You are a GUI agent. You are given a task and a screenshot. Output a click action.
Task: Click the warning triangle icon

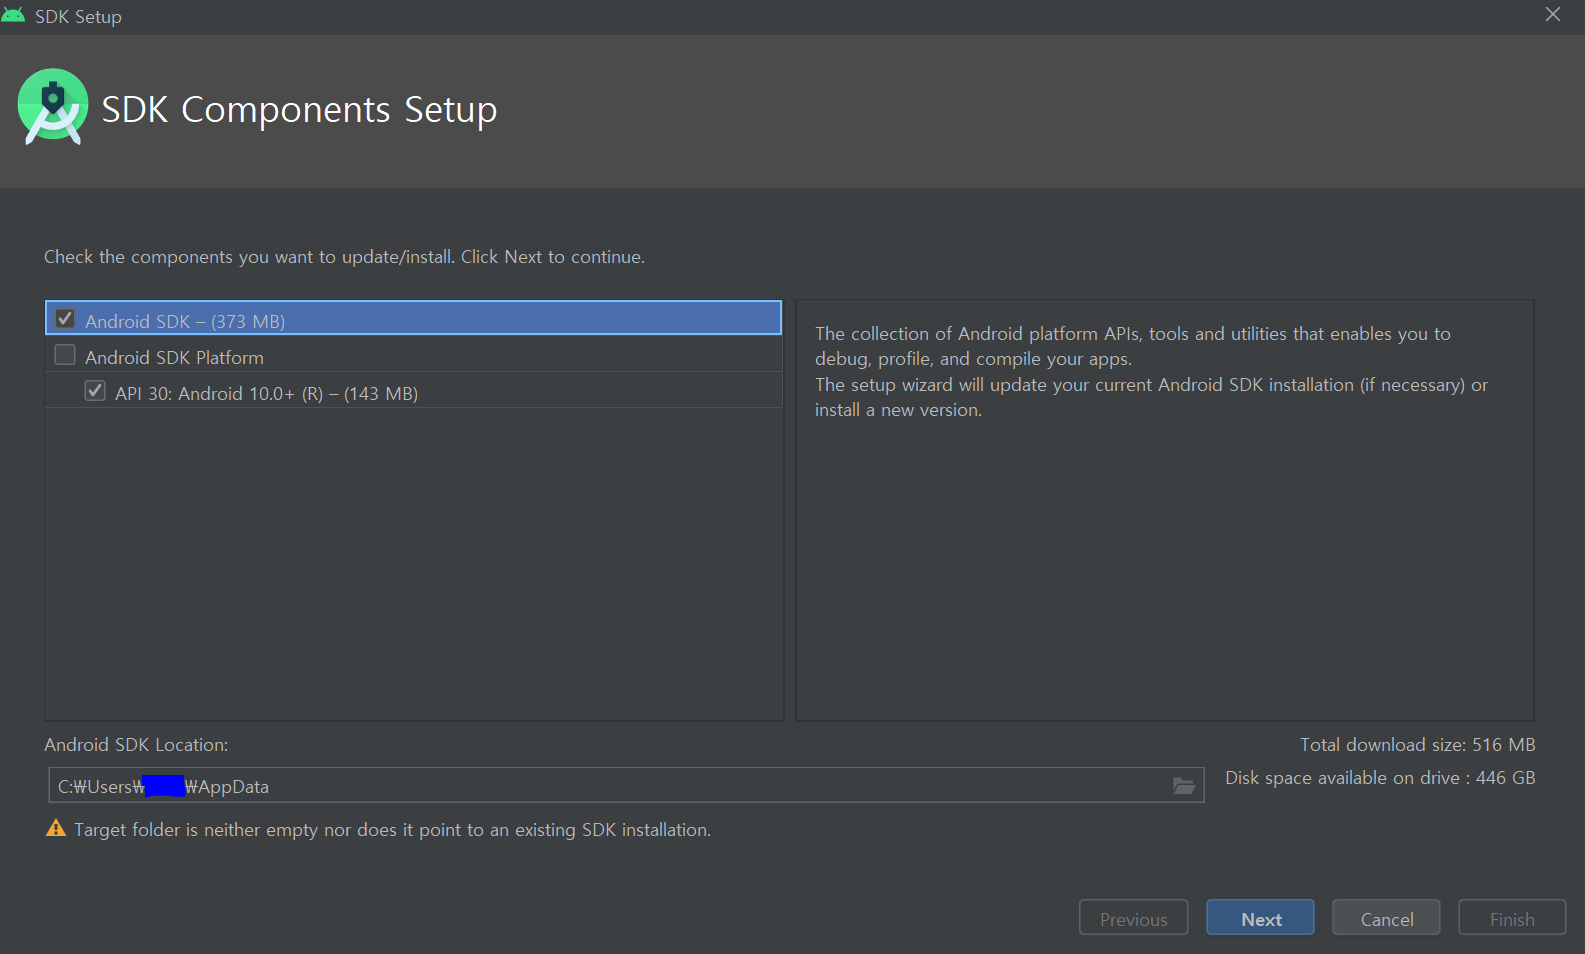pyautogui.click(x=56, y=829)
